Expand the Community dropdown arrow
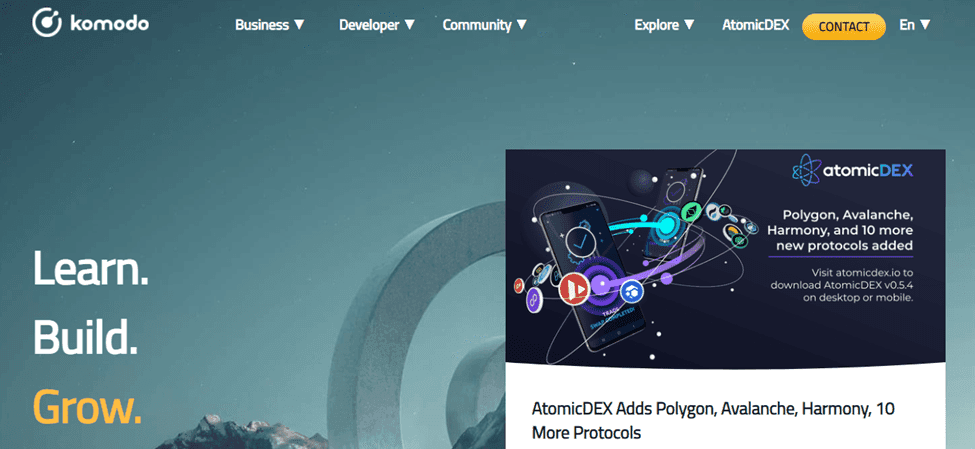Screen dimensions: 975x449 pyautogui.click(x=521, y=25)
